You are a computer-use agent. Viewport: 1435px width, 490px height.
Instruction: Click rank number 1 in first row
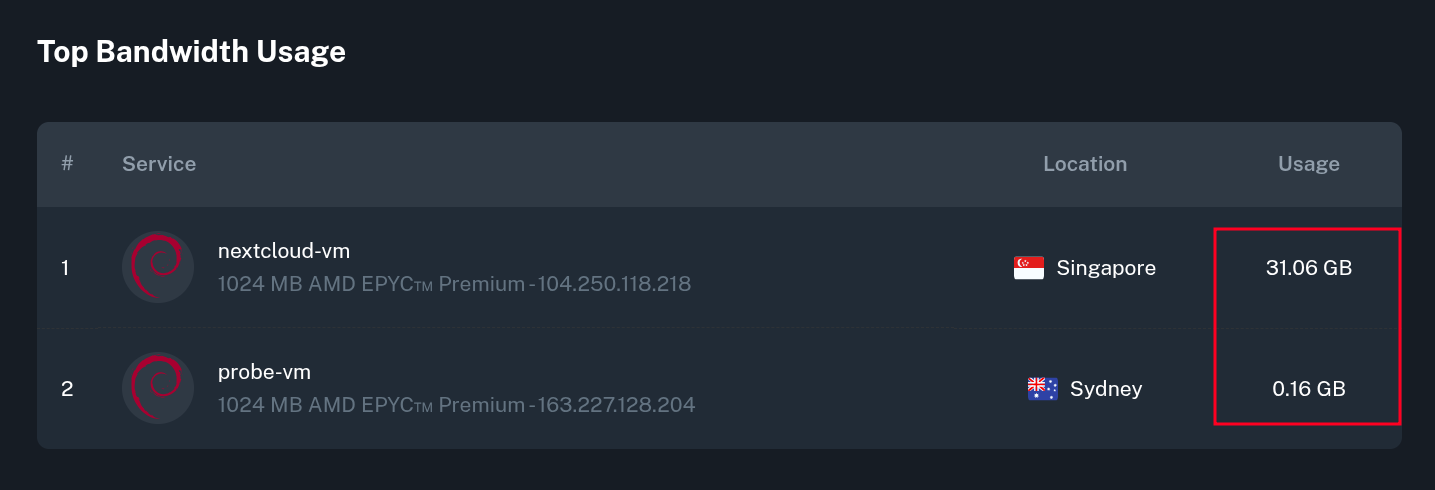[x=66, y=268]
